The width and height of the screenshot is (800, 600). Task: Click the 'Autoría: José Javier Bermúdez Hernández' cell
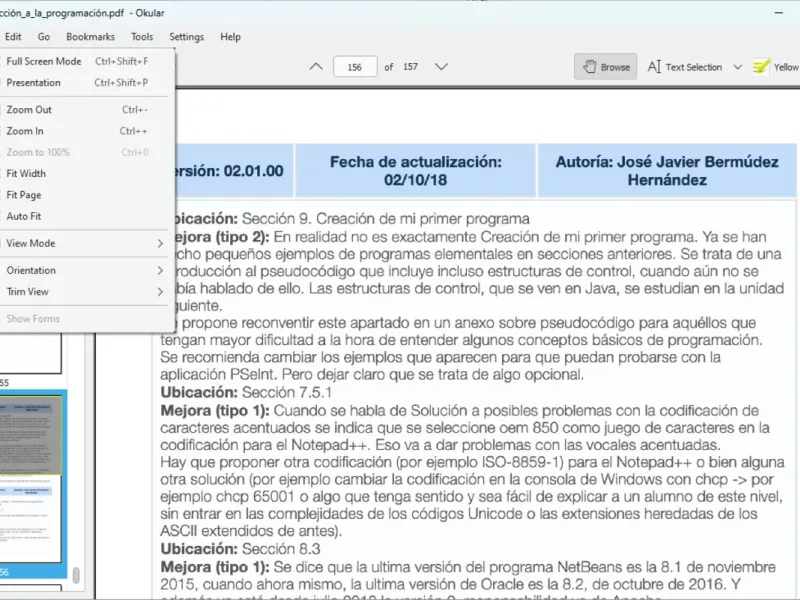667,170
